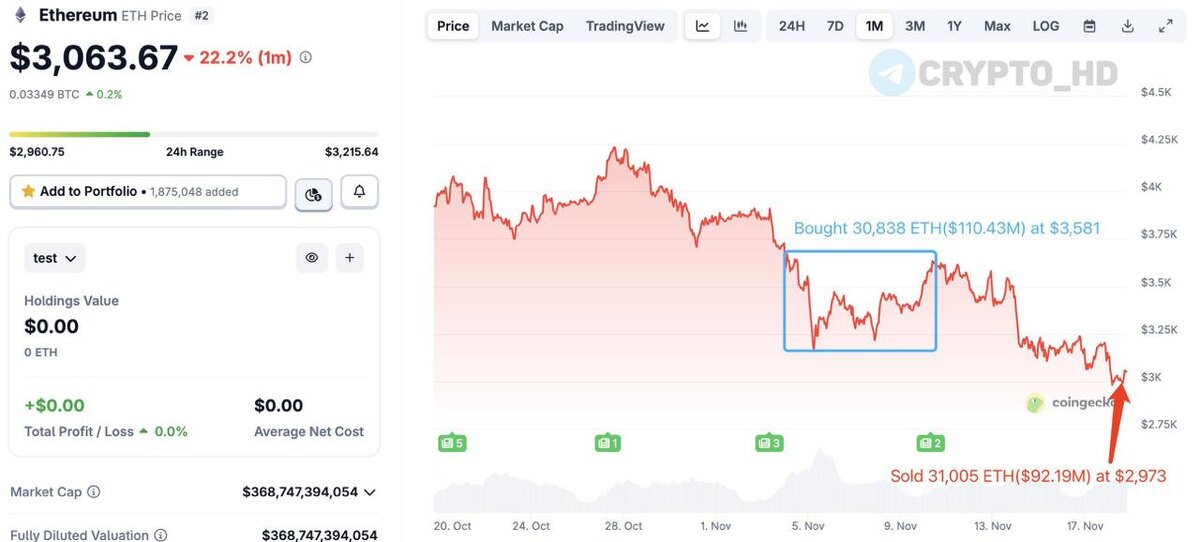1200x542 pixels.
Task: Click the news marker labeled 3
Action: click(768, 442)
